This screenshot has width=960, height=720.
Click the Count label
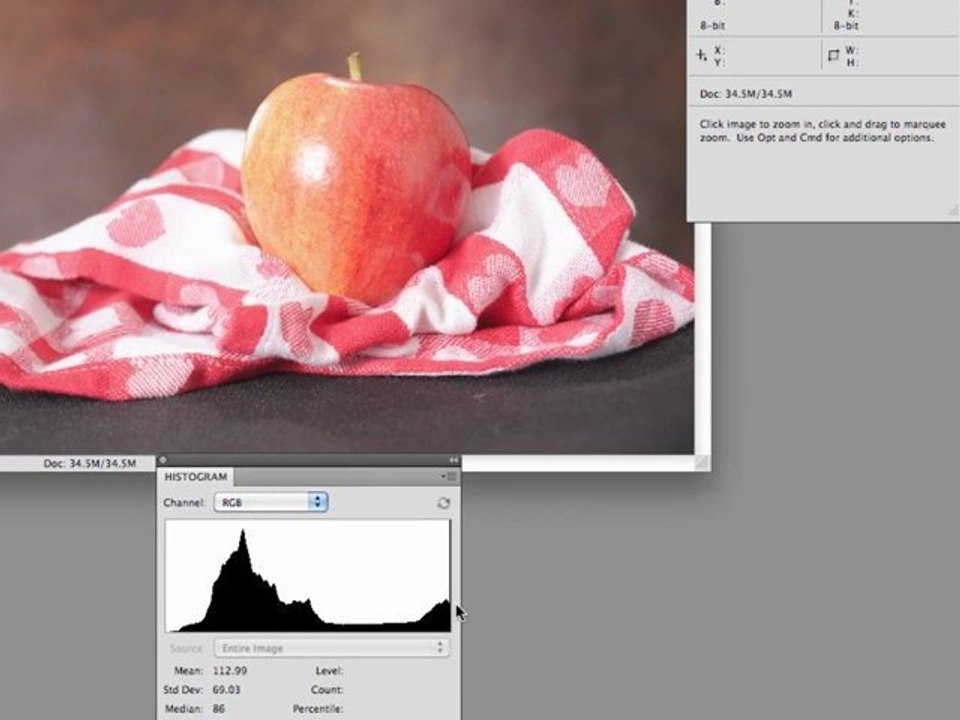pyautogui.click(x=327, y=689)
